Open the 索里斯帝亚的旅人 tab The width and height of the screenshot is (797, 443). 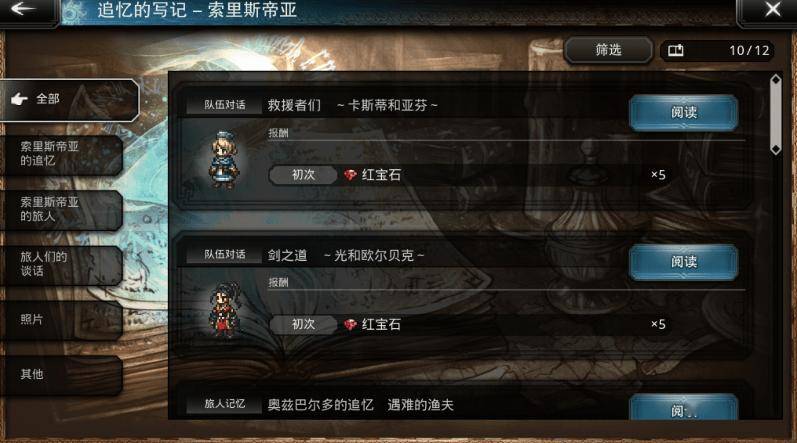(x=61, y=209)
